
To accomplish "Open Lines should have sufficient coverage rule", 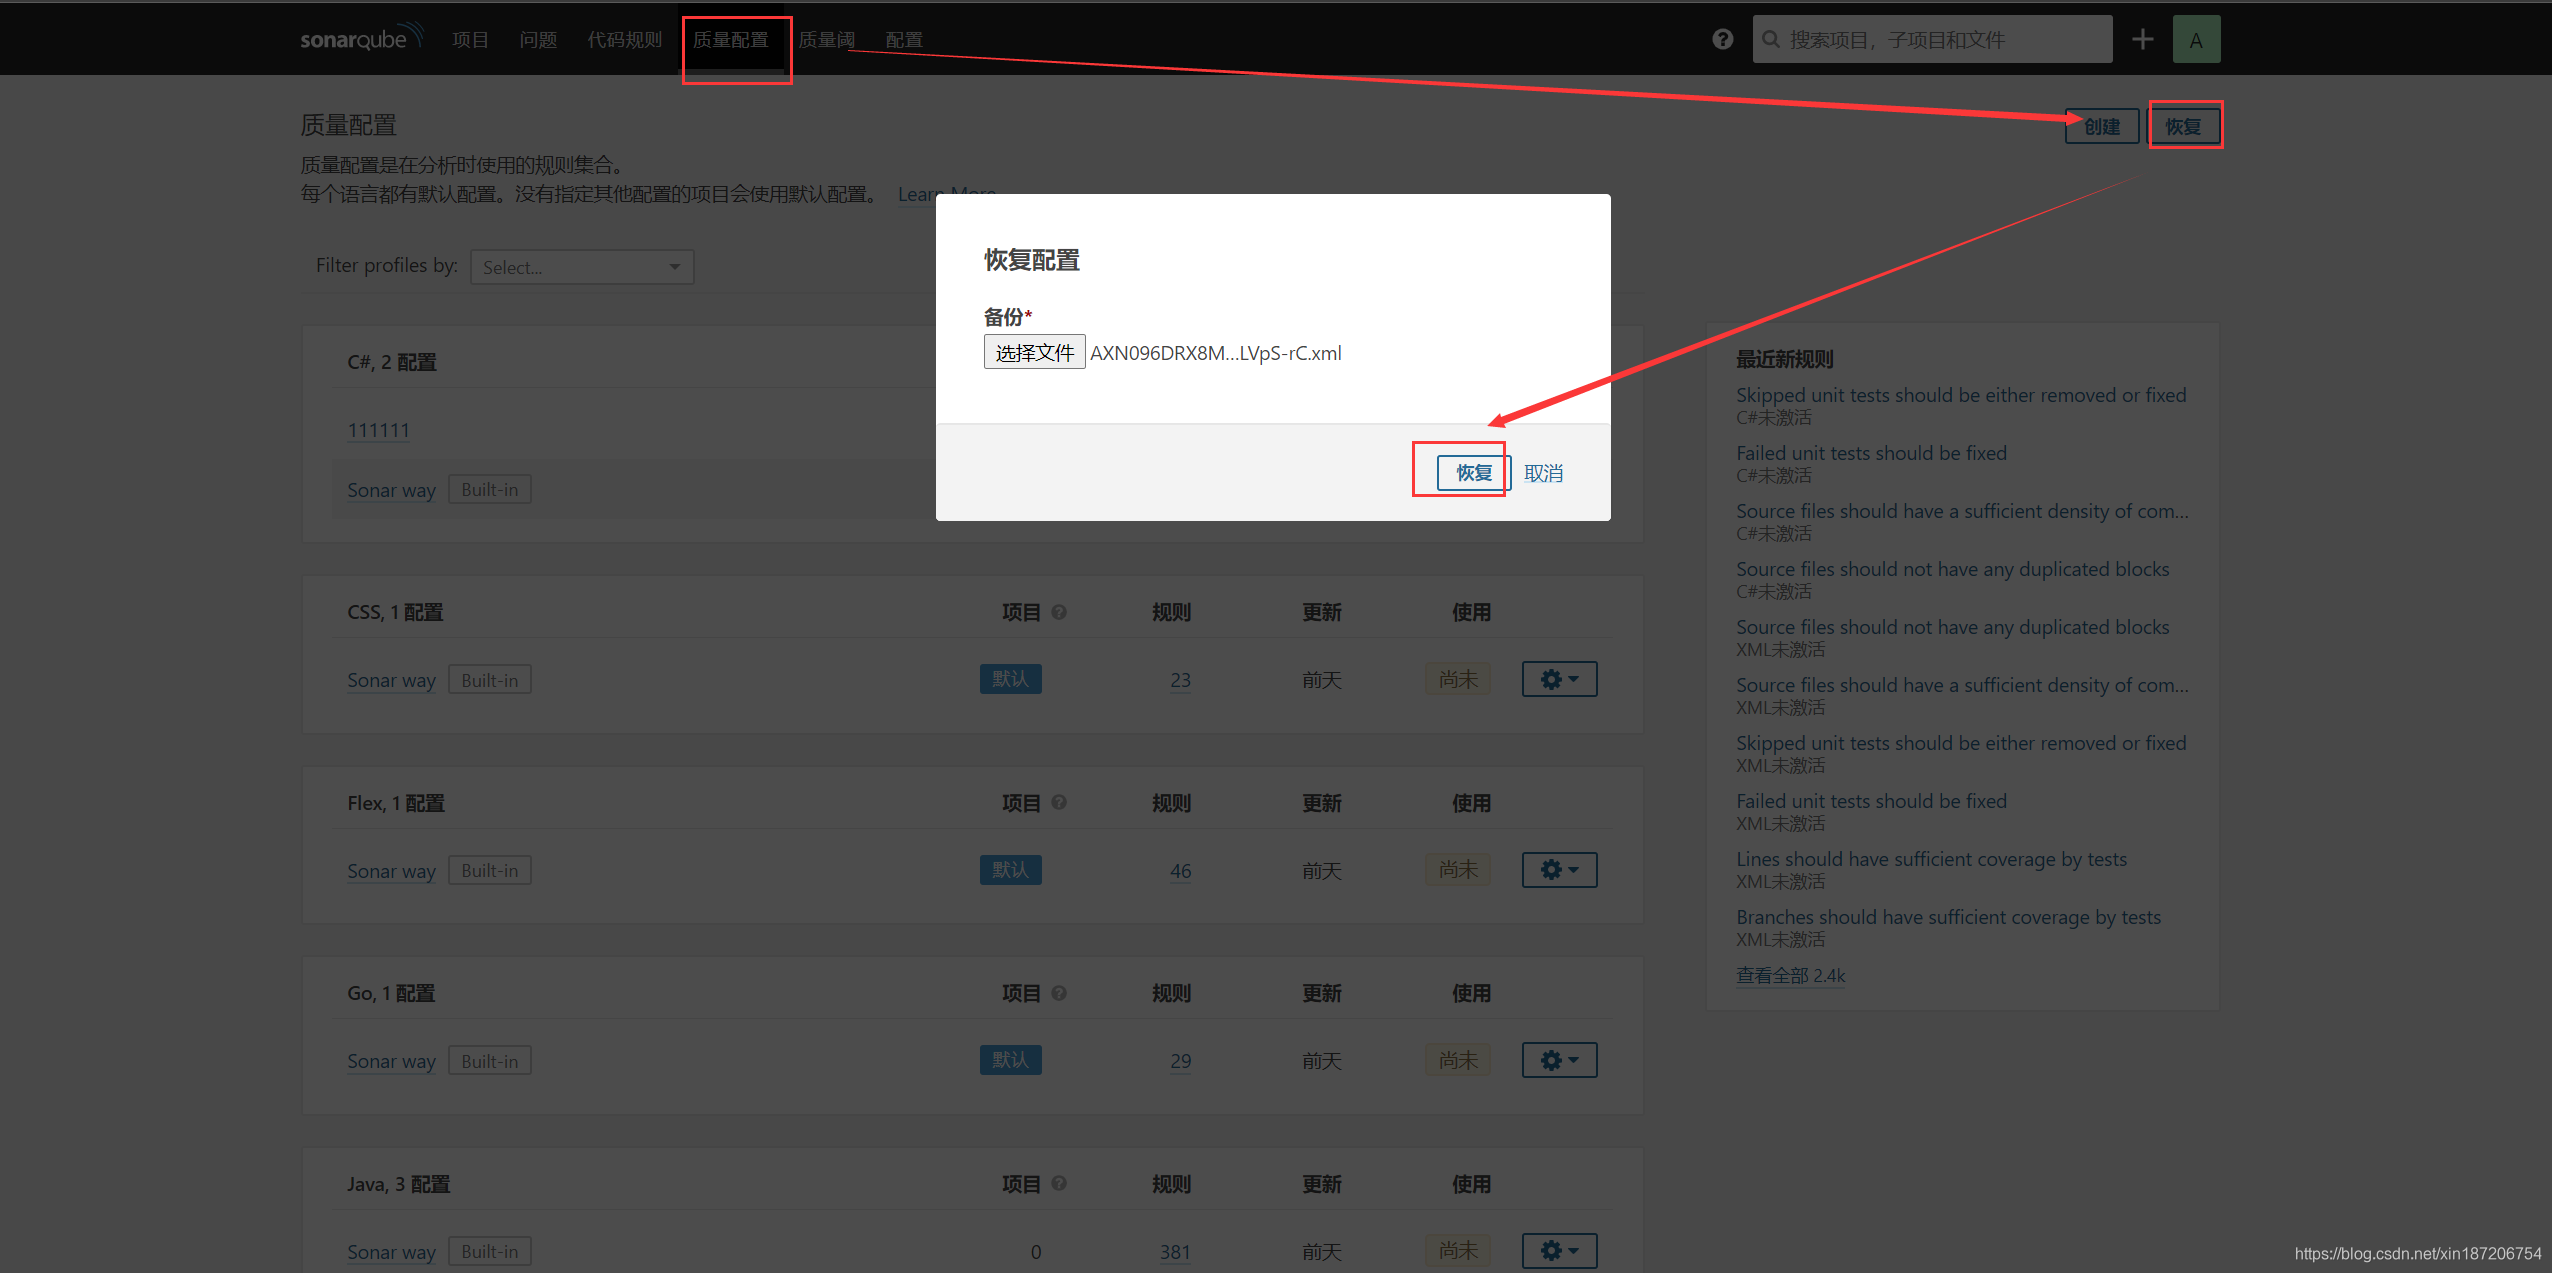I will click(x=1931, y=859).
